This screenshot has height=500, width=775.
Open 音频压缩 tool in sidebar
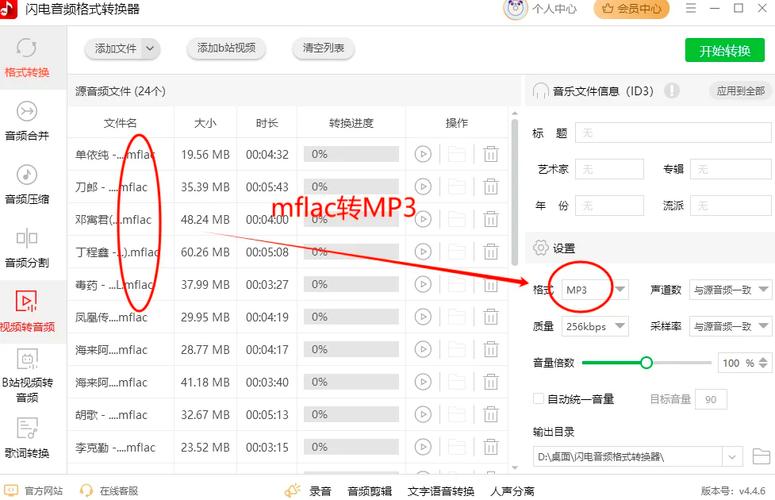[x=27, y=183]
